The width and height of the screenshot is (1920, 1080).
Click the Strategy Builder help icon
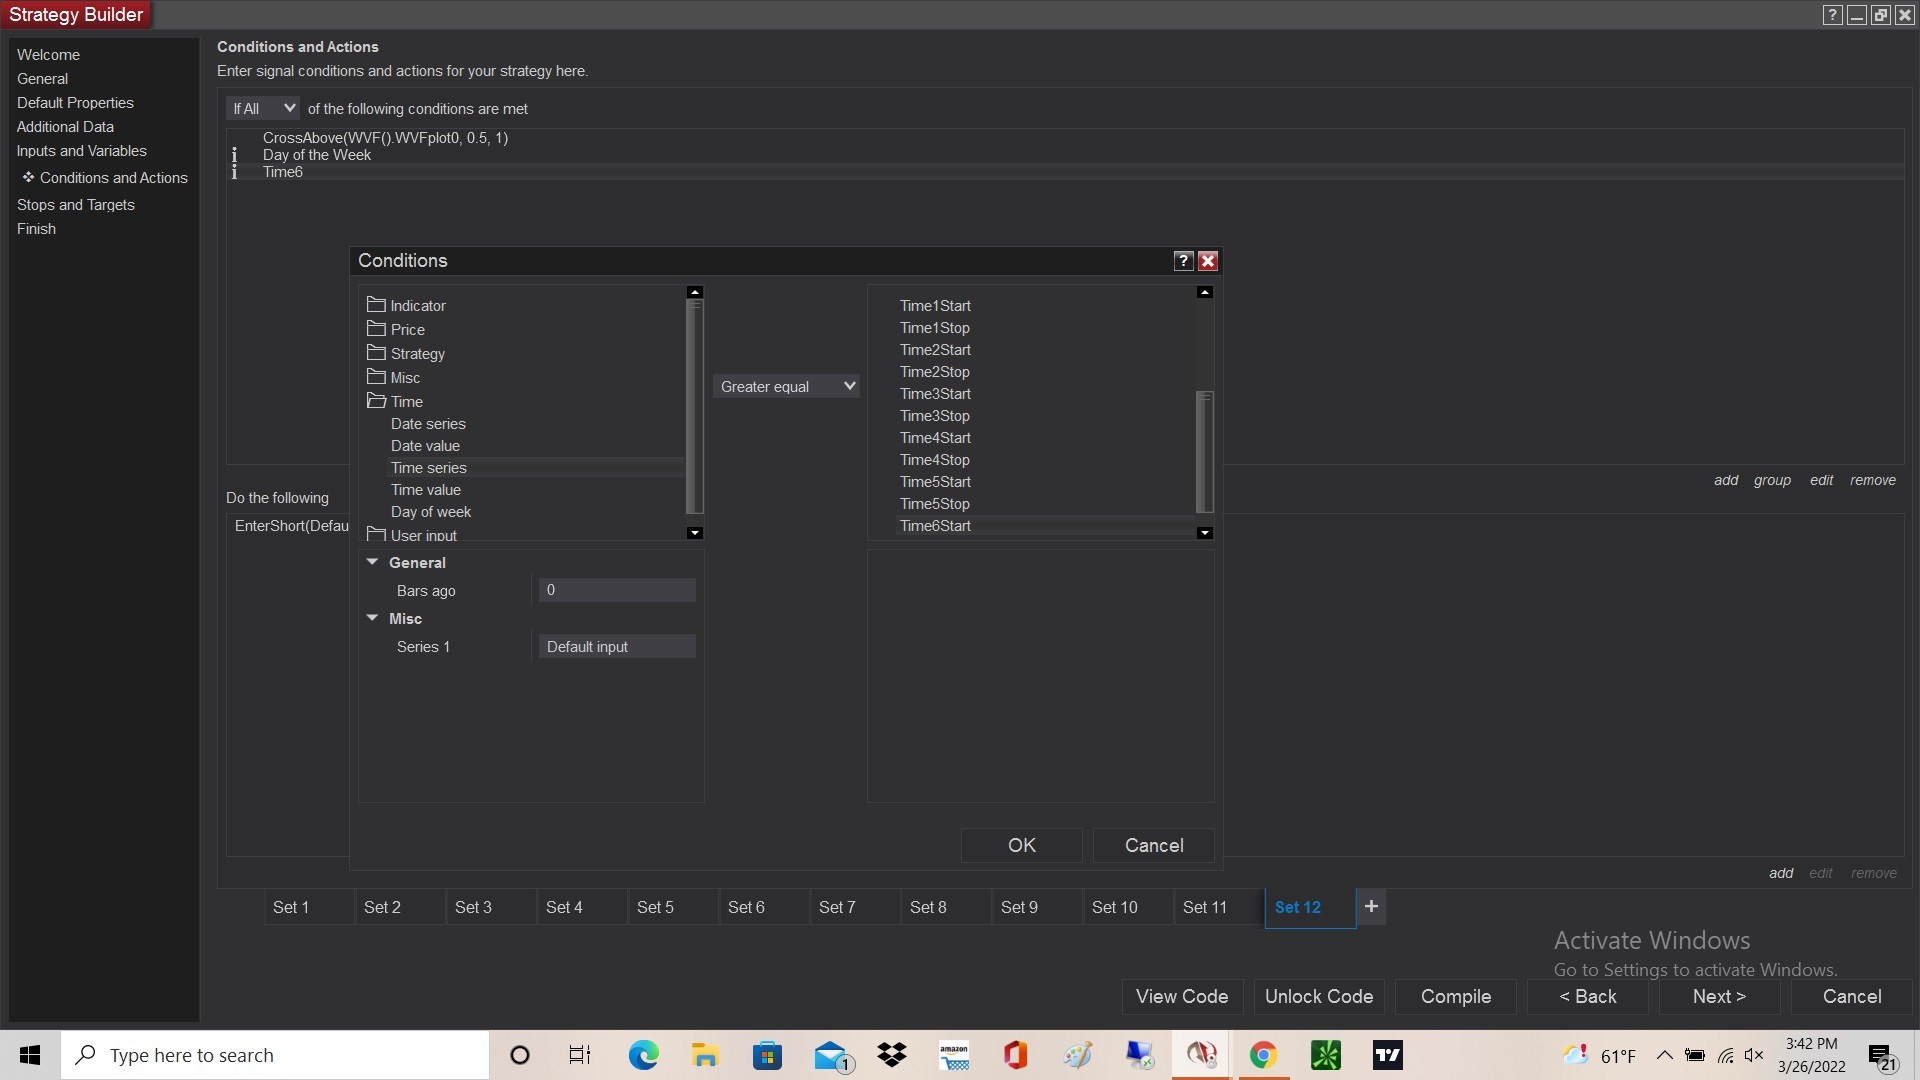pos(1832,15)
